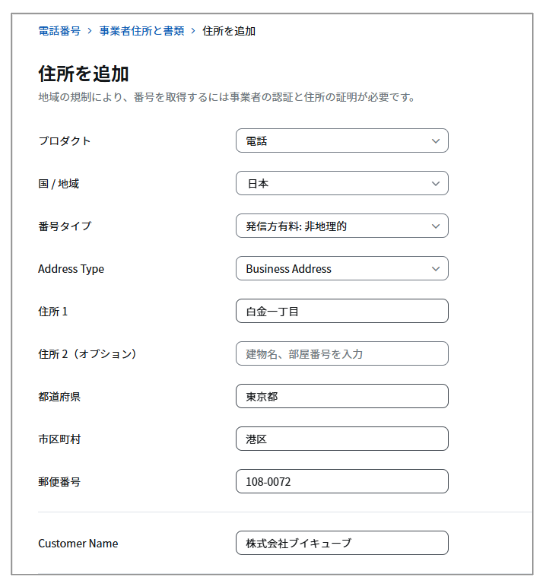This screenshot has height=585, width=543.
Task: Click the 郵便番号 field showing 108-0072
Action: tap(342, 481)
